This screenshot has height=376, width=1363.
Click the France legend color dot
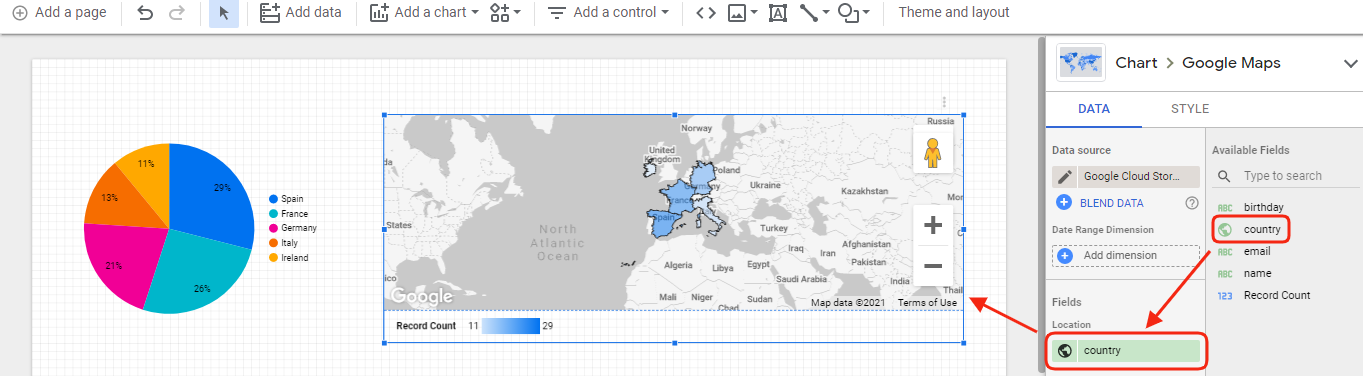click(x=273, y=214)
